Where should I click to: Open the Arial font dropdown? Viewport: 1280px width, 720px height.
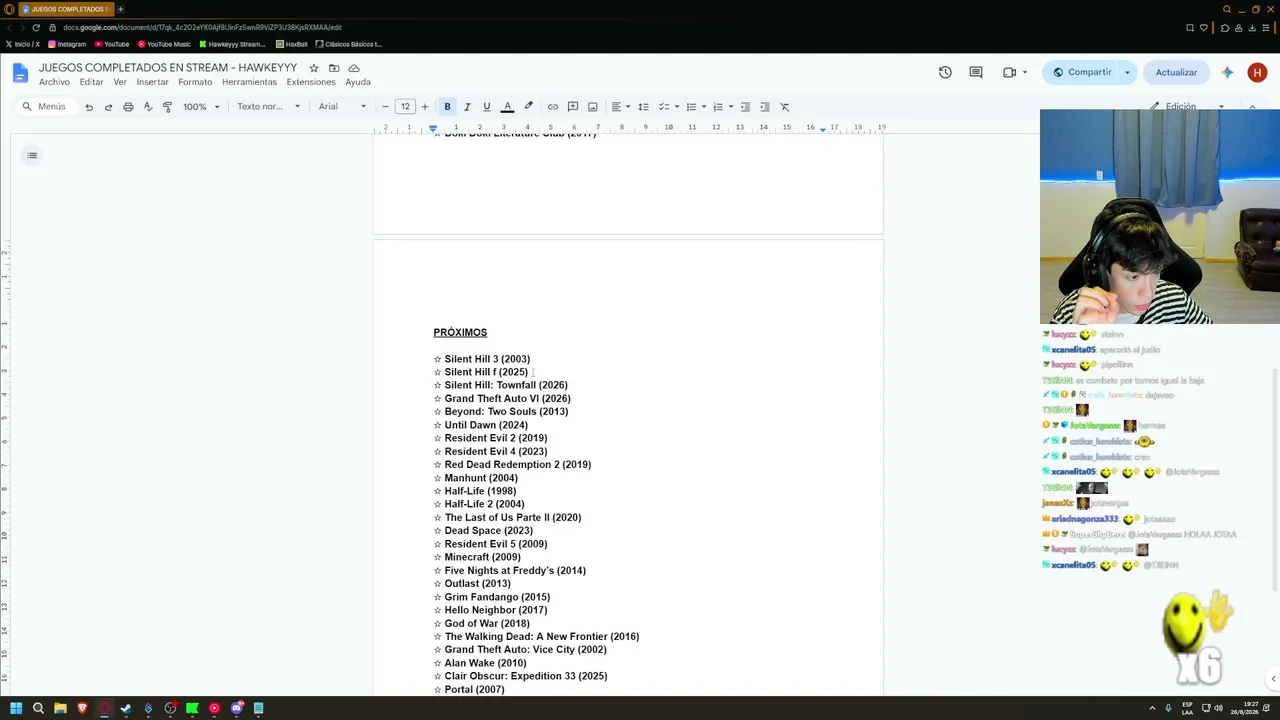point(343,107)
